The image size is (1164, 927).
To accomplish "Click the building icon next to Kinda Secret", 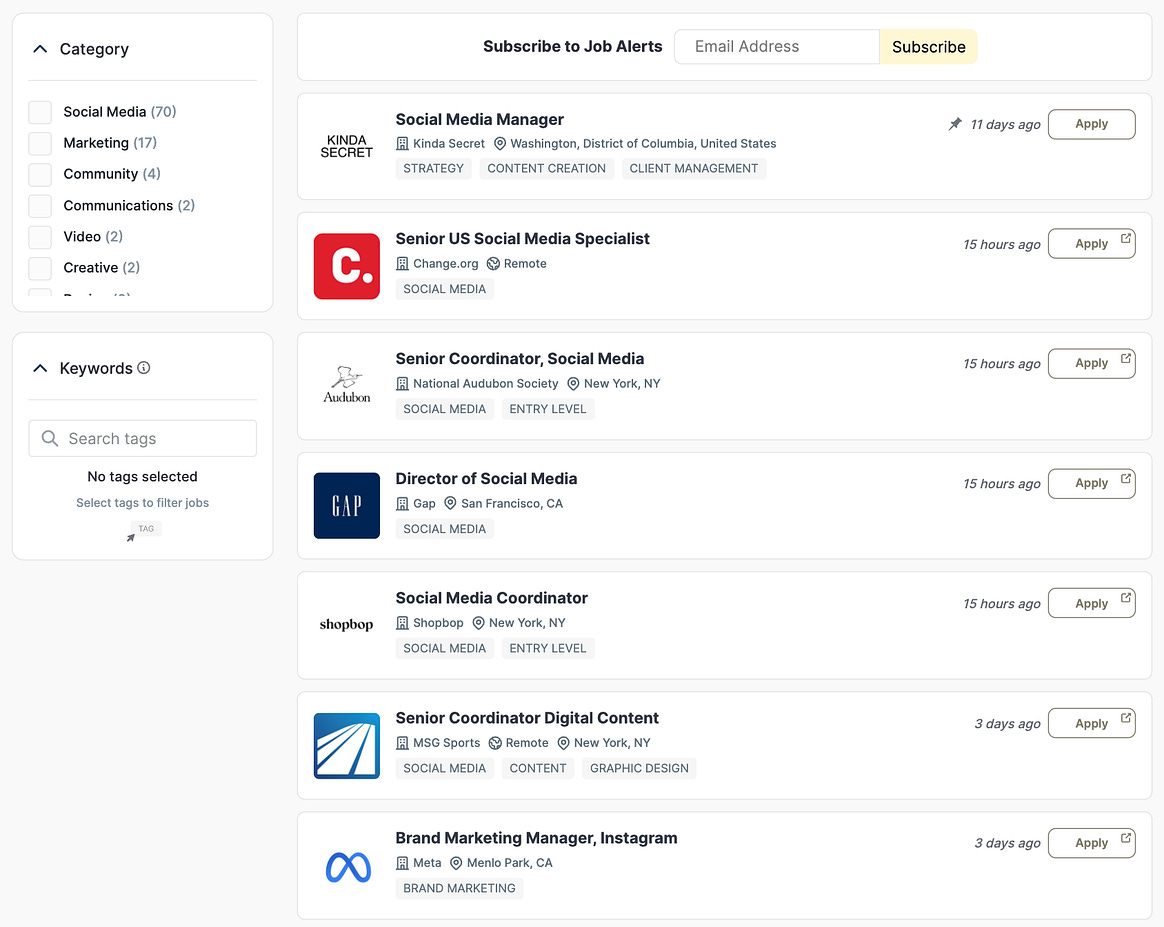I will 402,143.
